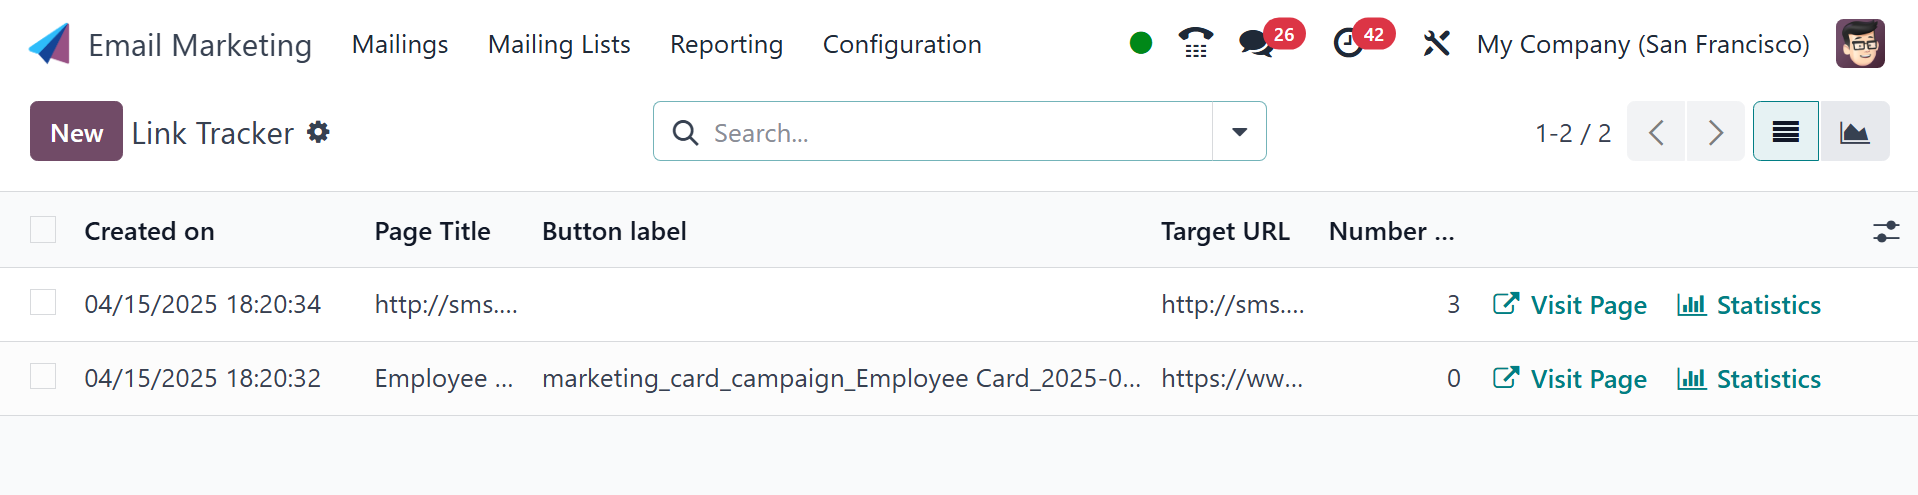Select the 18:20:32 record checkbox
The width and height of the screenshot is (1918, 495).
click(43, 377)
